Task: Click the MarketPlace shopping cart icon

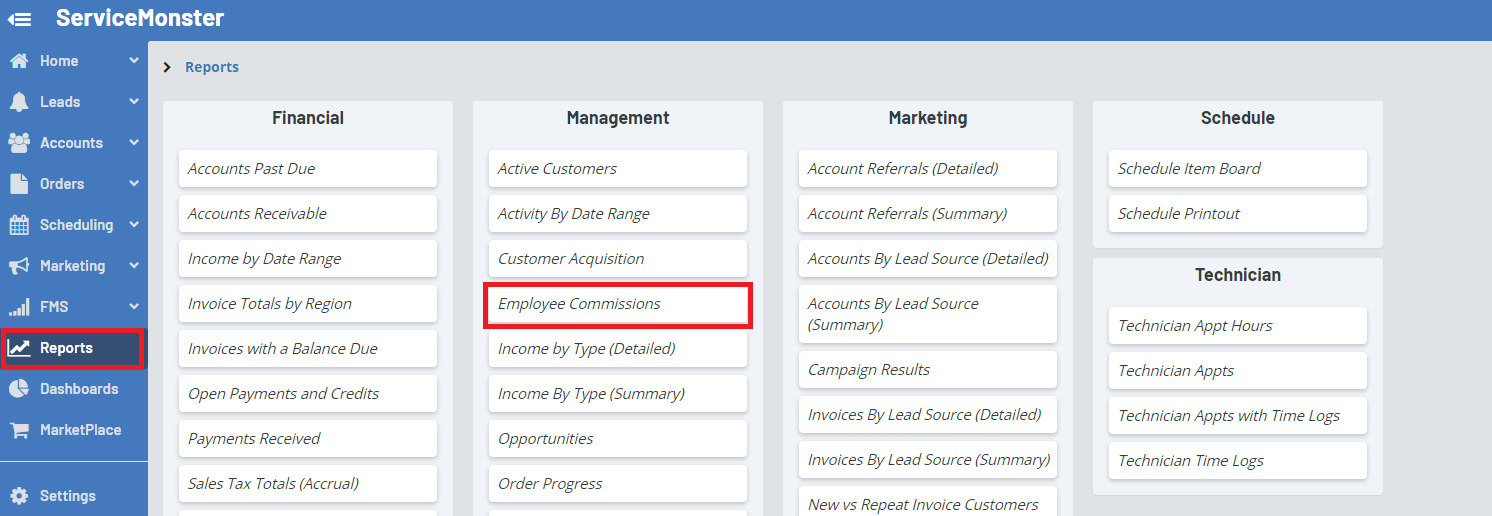Action: (x=19, y=430)
